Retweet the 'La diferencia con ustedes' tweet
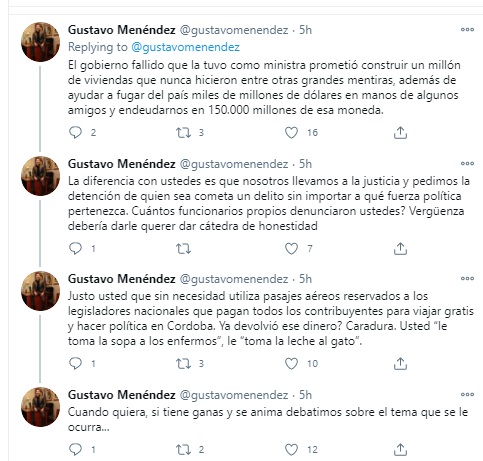This screenshot has width=483, height=461. 183,248
